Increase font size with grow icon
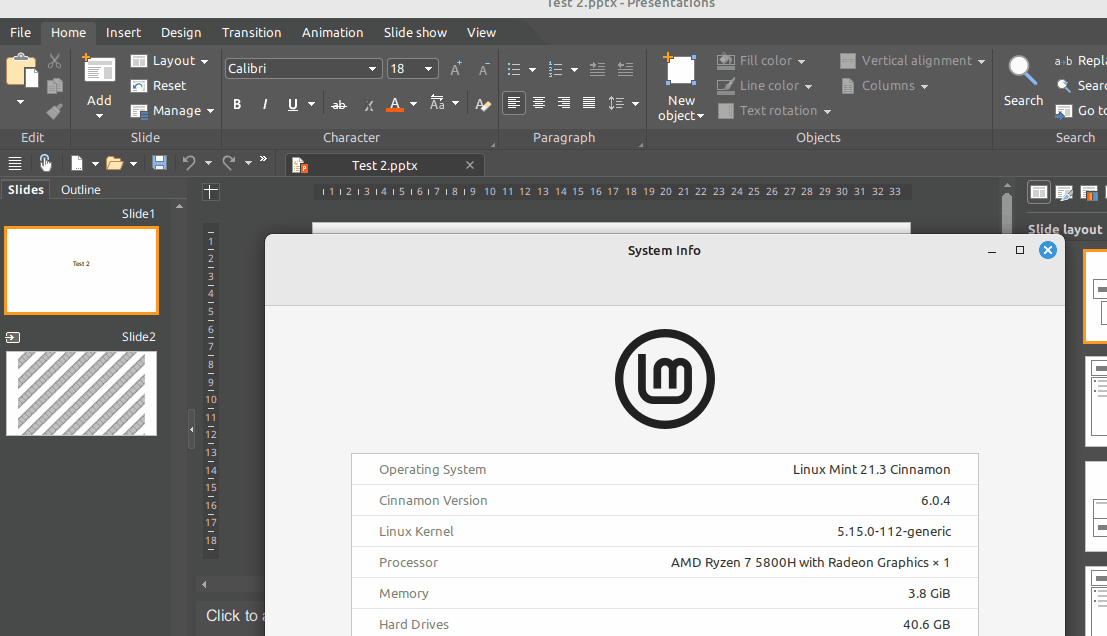Screen dimensions: 1107x636 [x=456, y=69]
